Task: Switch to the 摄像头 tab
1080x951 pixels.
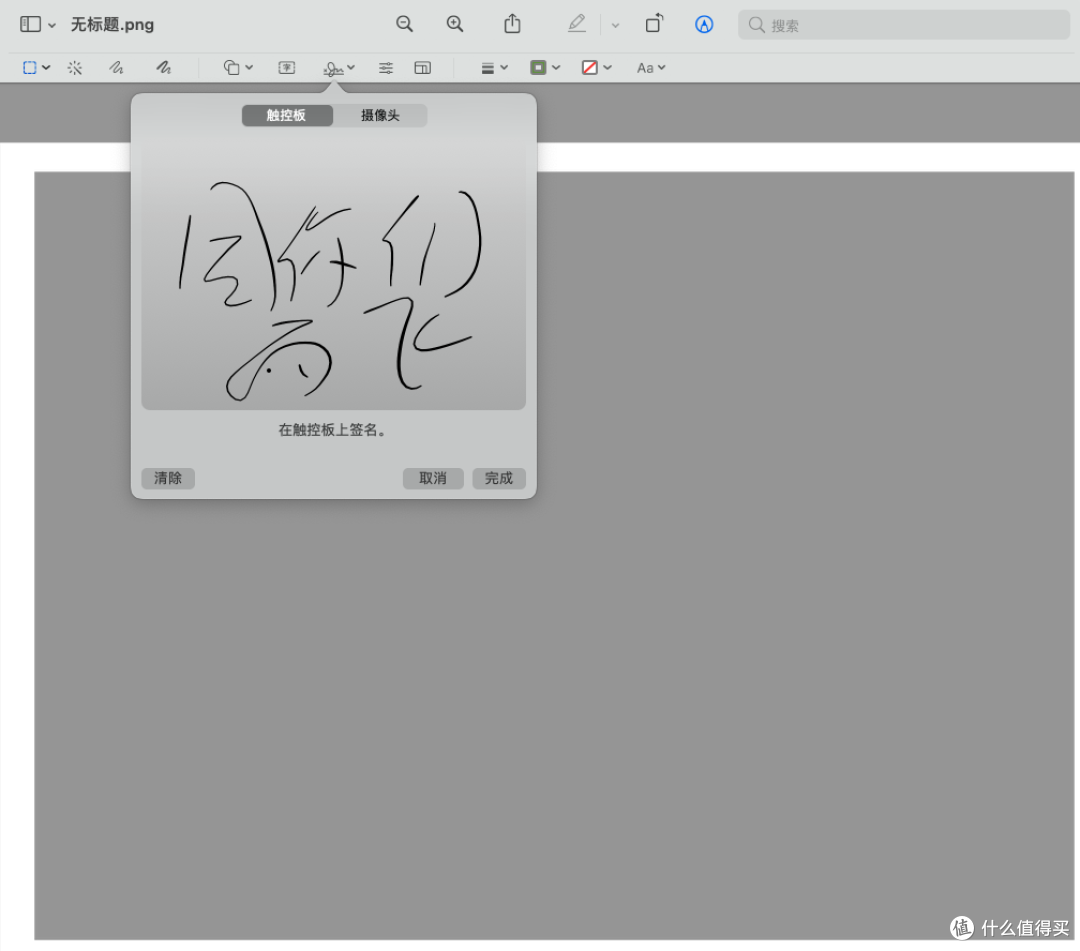Action: click(x=380, y=115)
